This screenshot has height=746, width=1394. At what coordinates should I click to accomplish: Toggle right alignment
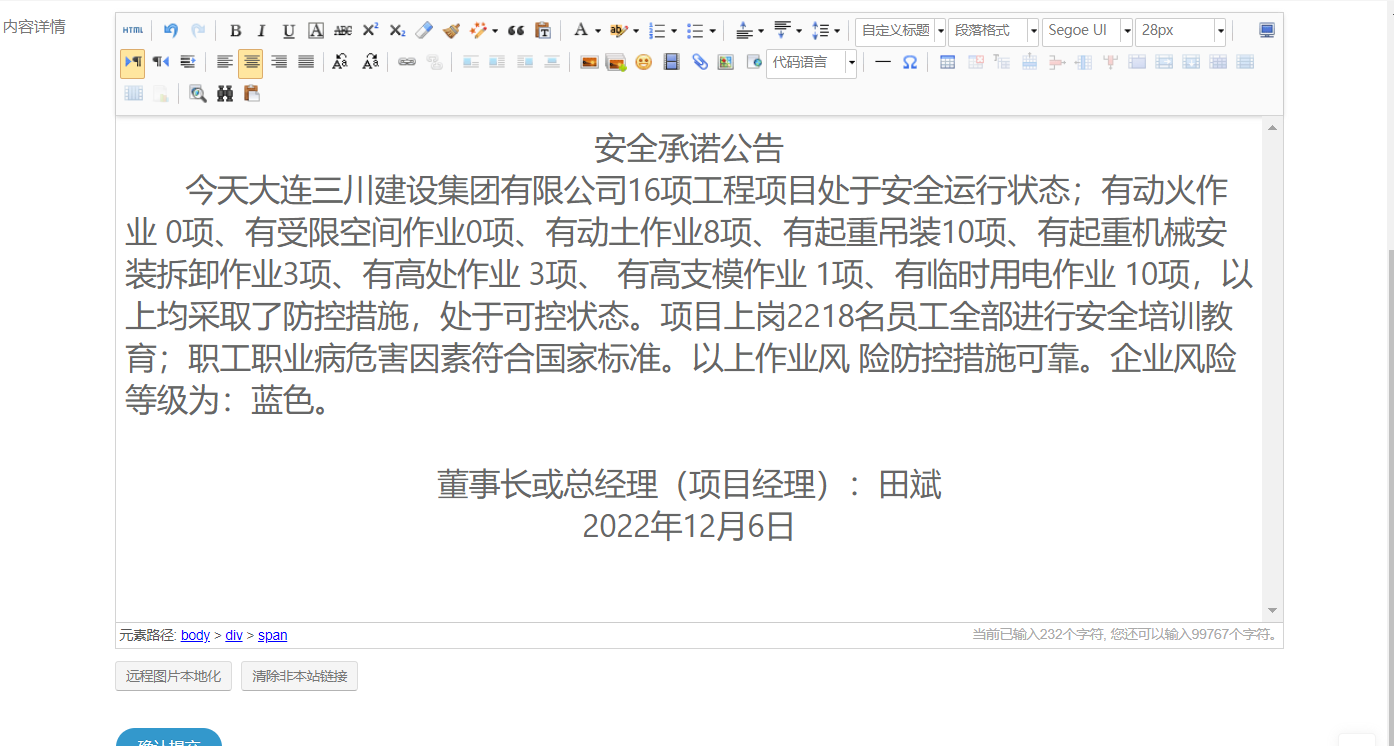pyautogui.click(x=279, y=62)
